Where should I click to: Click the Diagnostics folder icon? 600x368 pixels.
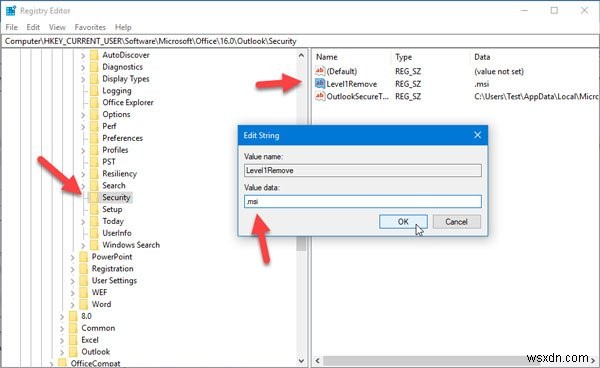[x=94, y=67]
